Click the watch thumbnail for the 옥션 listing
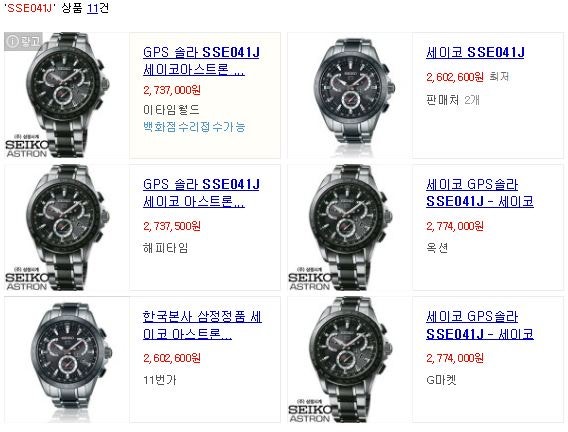568x432 pixels. (350, 228)
